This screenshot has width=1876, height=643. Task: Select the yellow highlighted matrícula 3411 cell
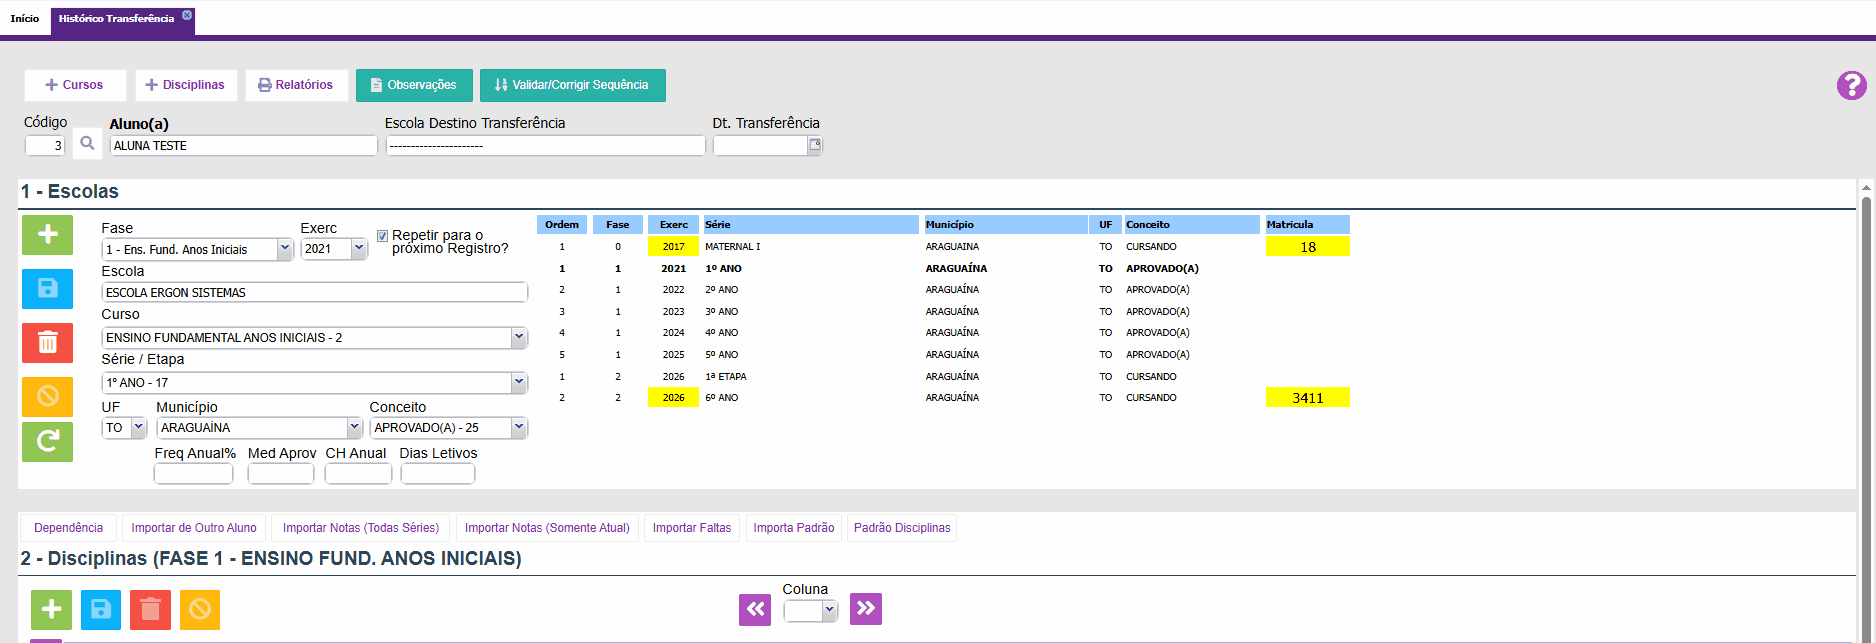point(1307,398)
